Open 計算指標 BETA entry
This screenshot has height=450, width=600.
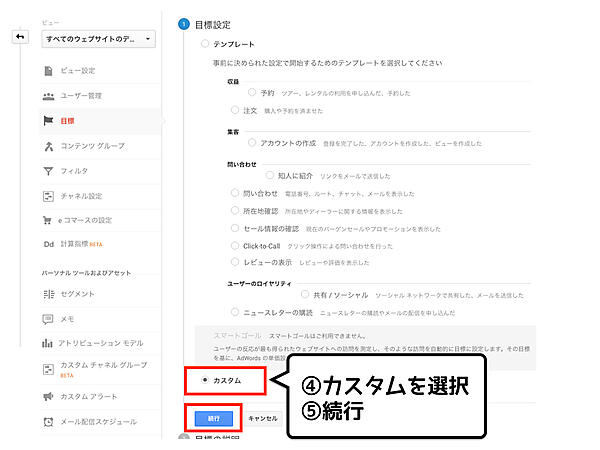click(x=82, y=244)
